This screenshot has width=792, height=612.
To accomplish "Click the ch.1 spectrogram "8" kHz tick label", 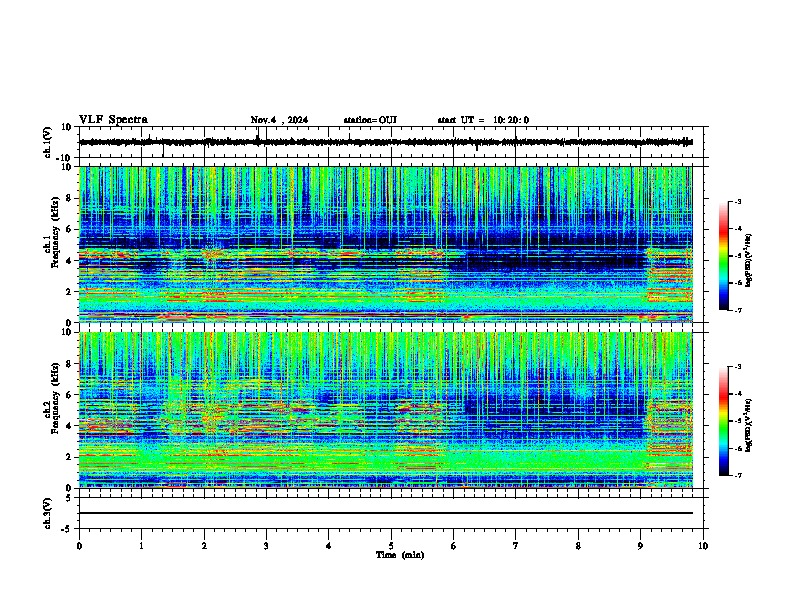I will click(x=69, y=198).
